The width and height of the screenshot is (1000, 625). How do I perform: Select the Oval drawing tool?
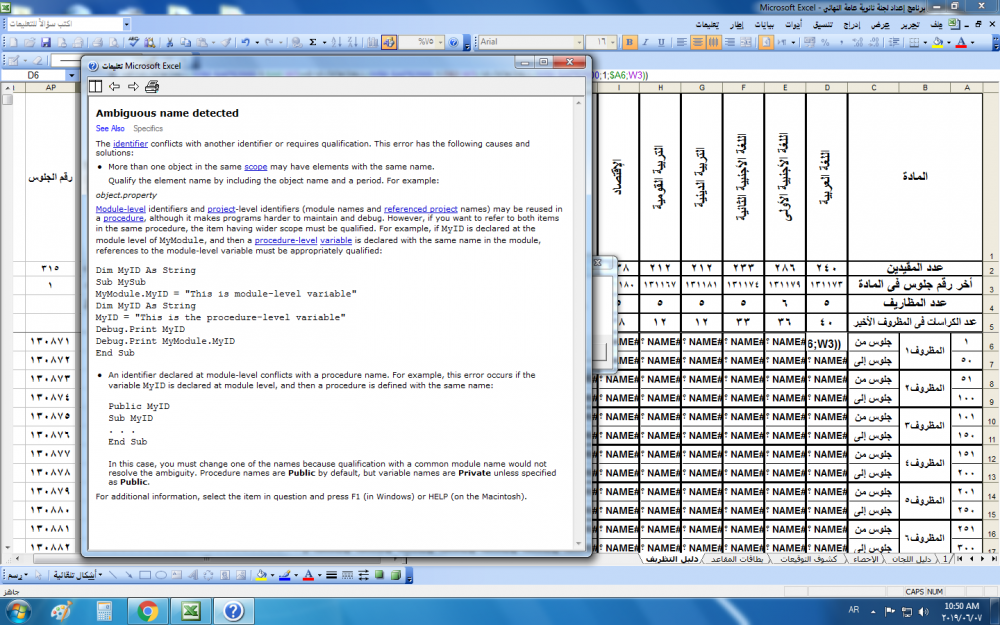tap(161, 575)
